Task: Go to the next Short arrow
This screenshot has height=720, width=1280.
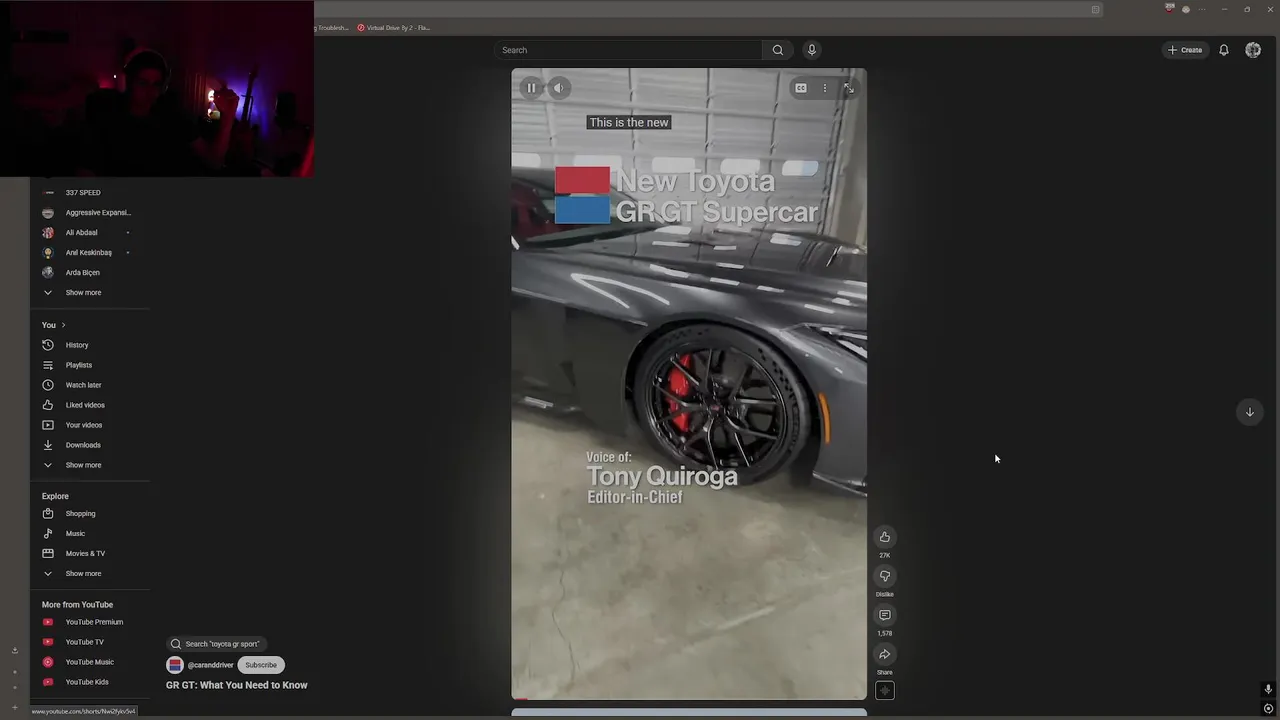Action: pos(1249,412)
